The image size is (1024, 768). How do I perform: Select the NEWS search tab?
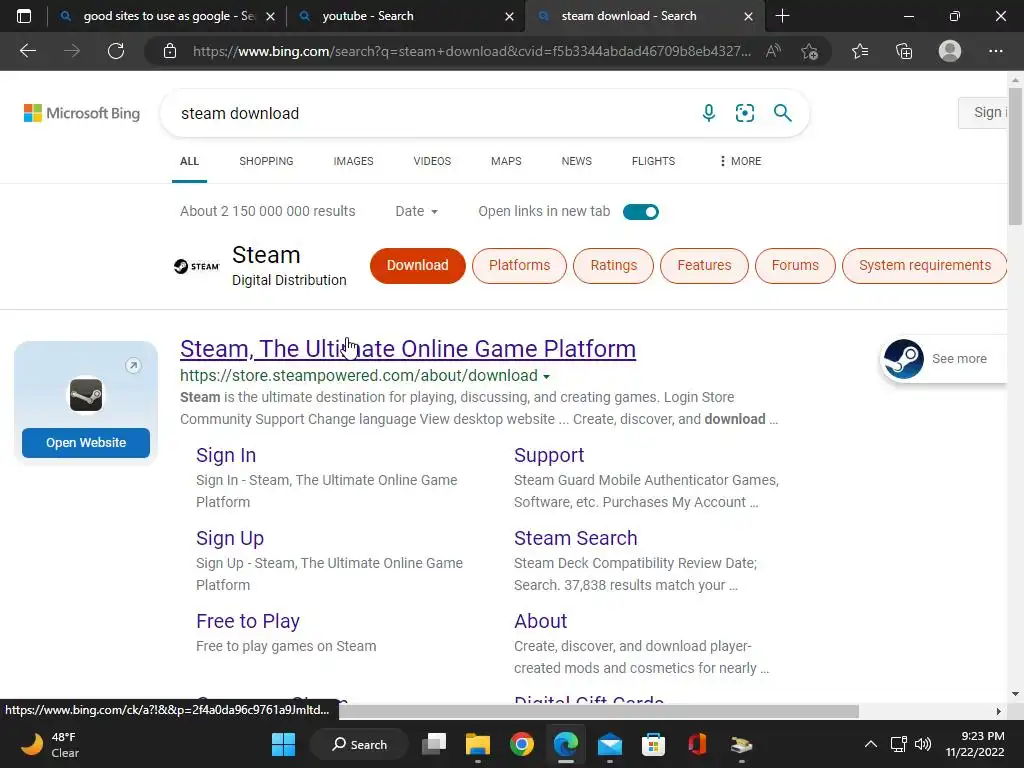(577, 161)
